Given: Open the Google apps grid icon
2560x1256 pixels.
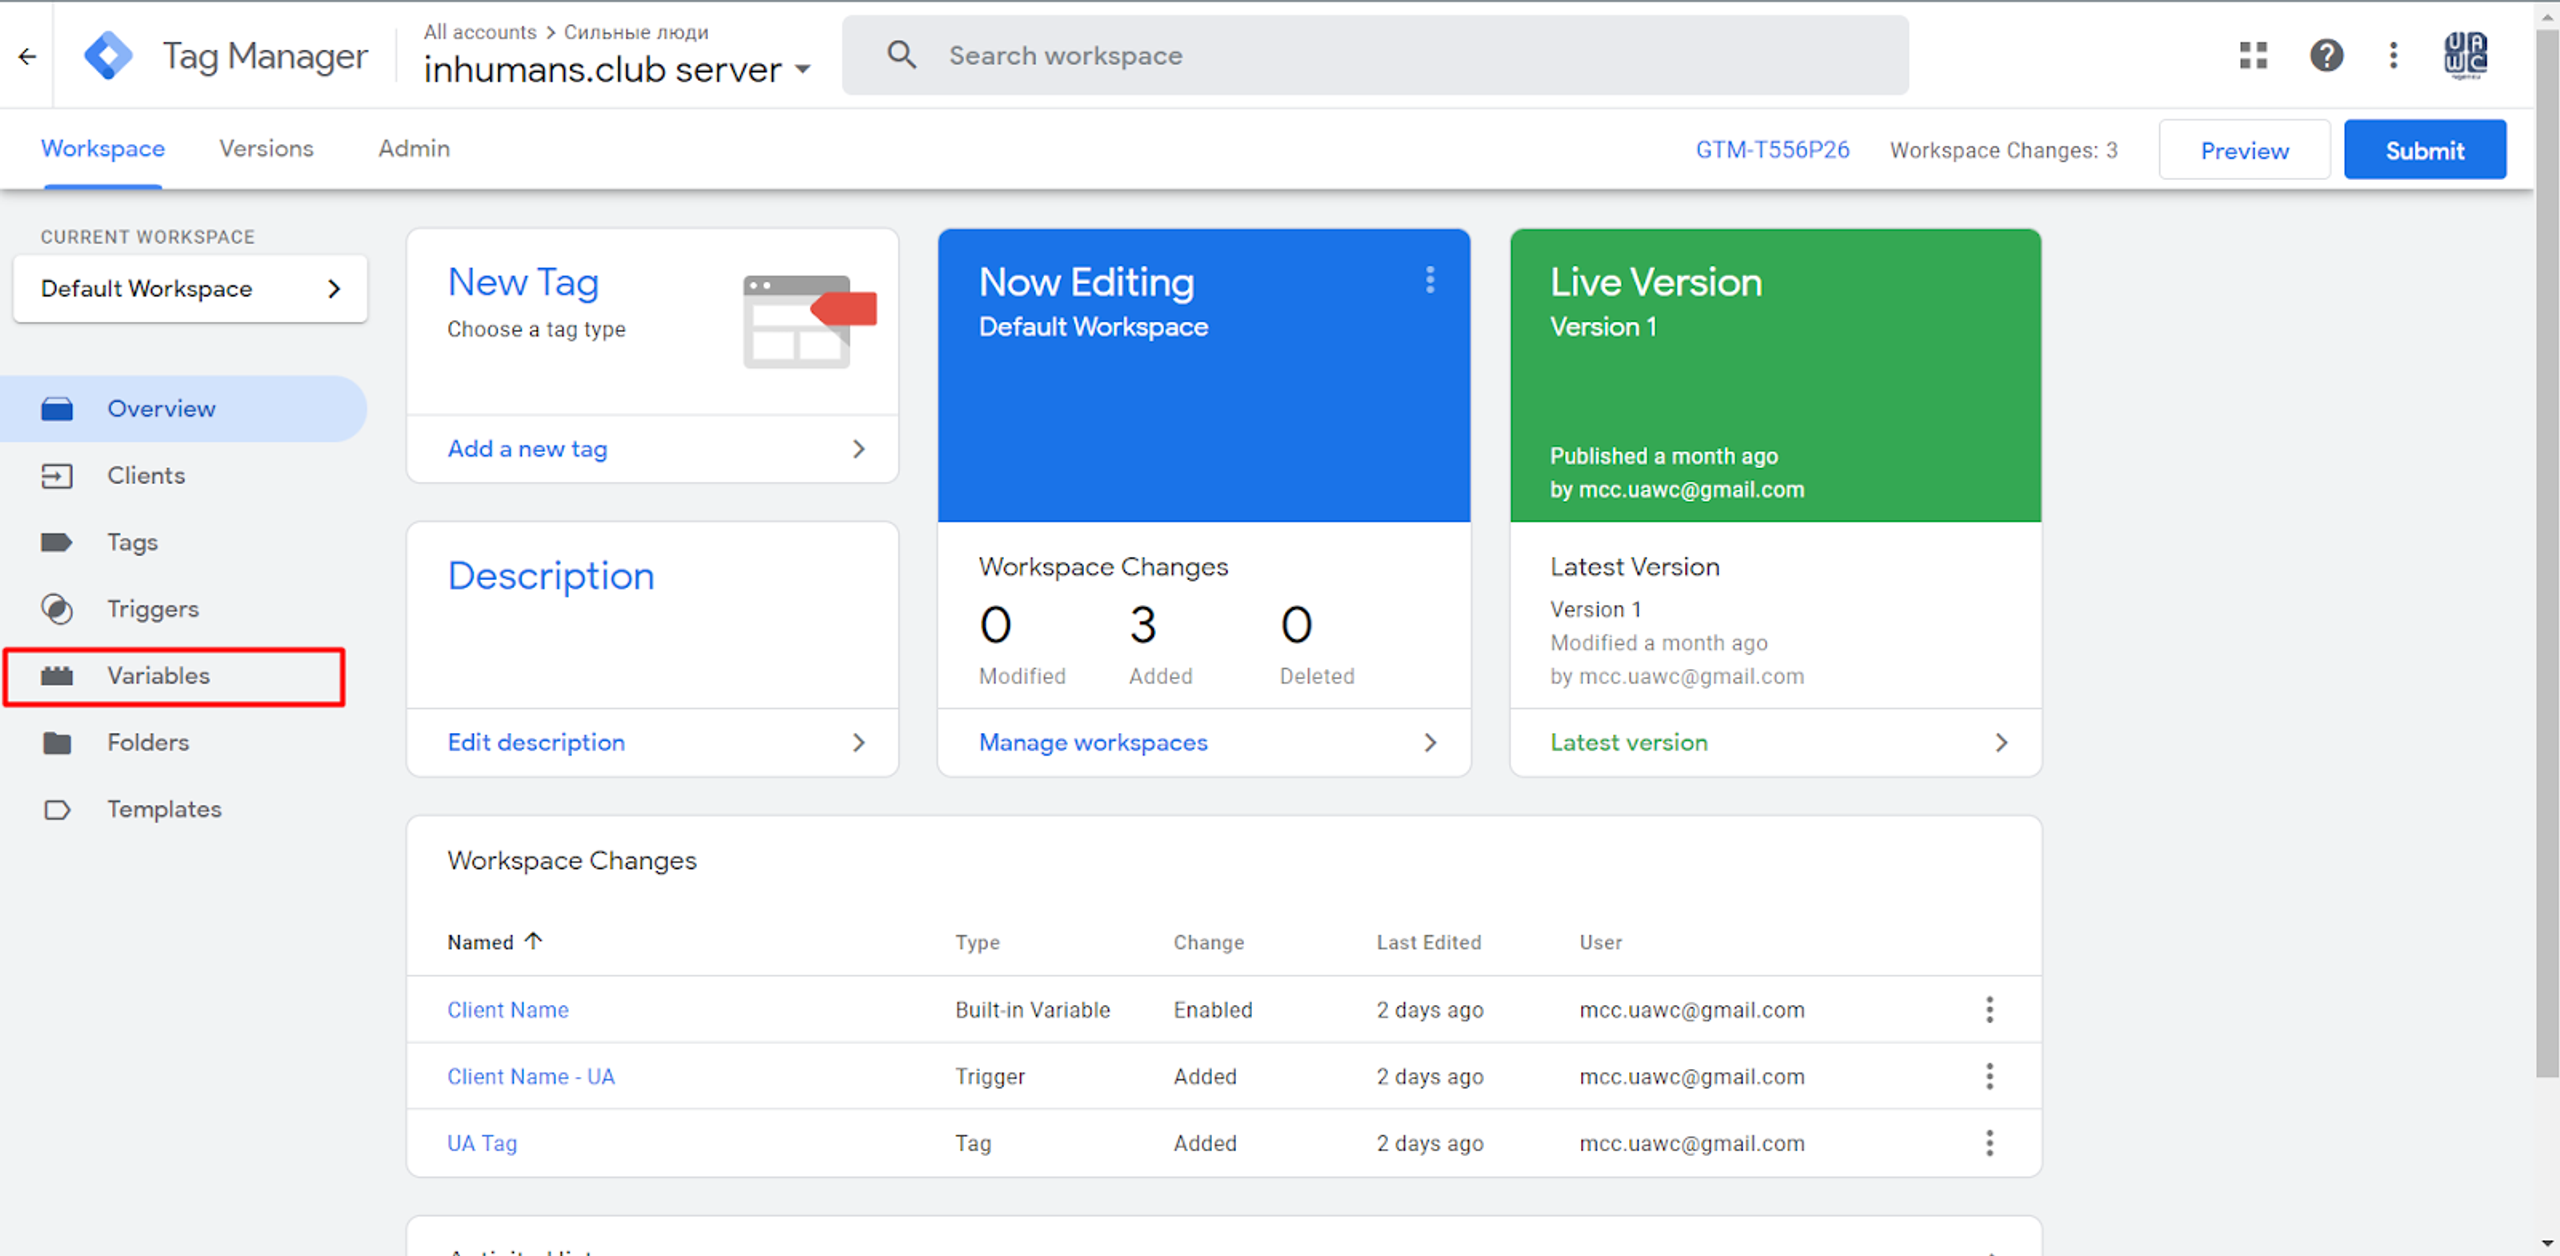Looking at the screenshot, I should [2253, 55].
